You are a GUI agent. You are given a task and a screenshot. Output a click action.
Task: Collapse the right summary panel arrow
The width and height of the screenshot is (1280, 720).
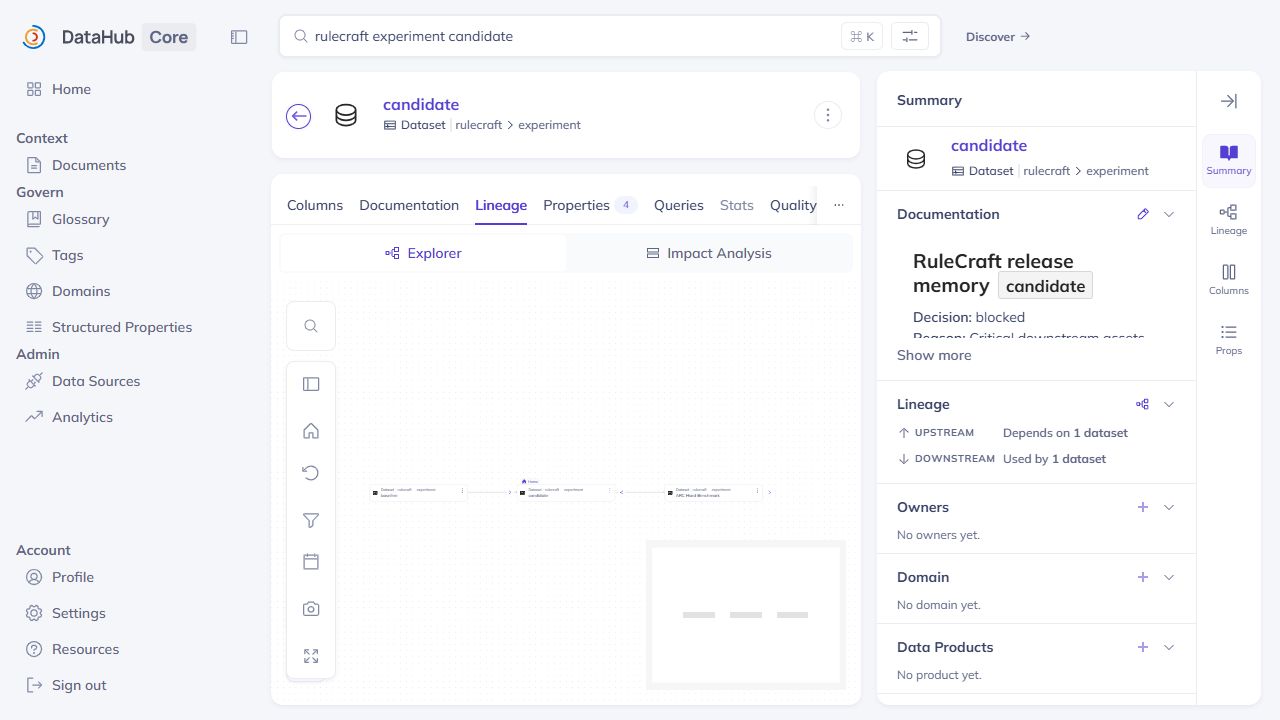tap(1229, 101)
